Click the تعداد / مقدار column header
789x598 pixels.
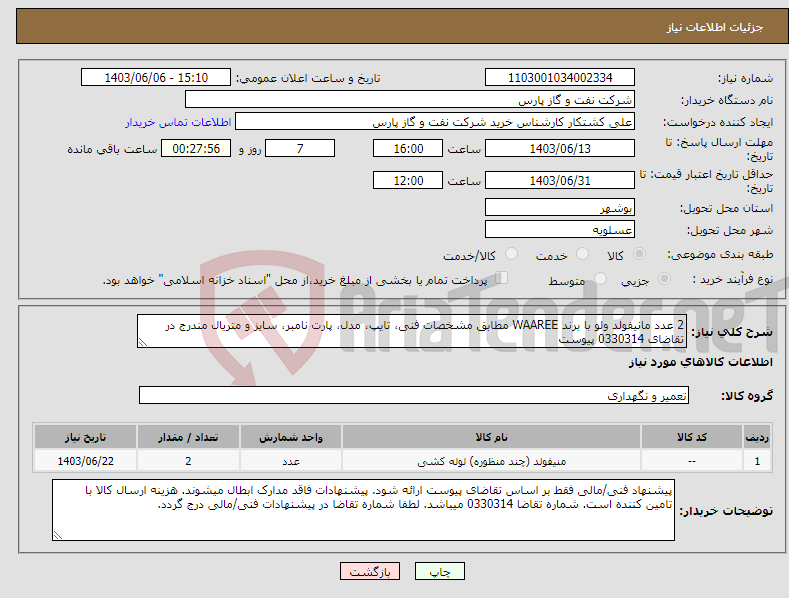tap(188, 437)
